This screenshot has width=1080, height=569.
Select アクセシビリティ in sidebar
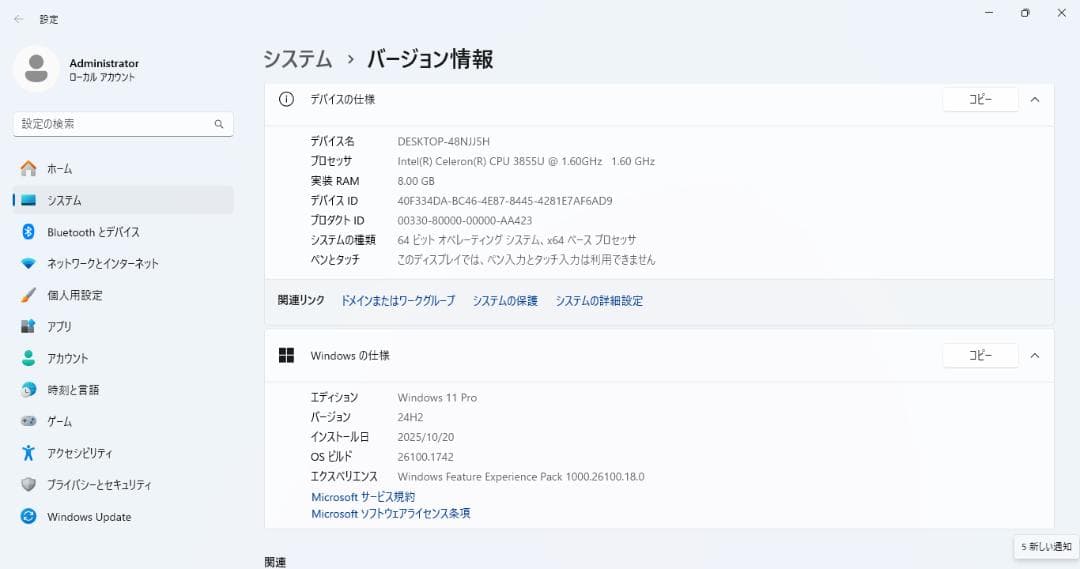pos(123,453)
